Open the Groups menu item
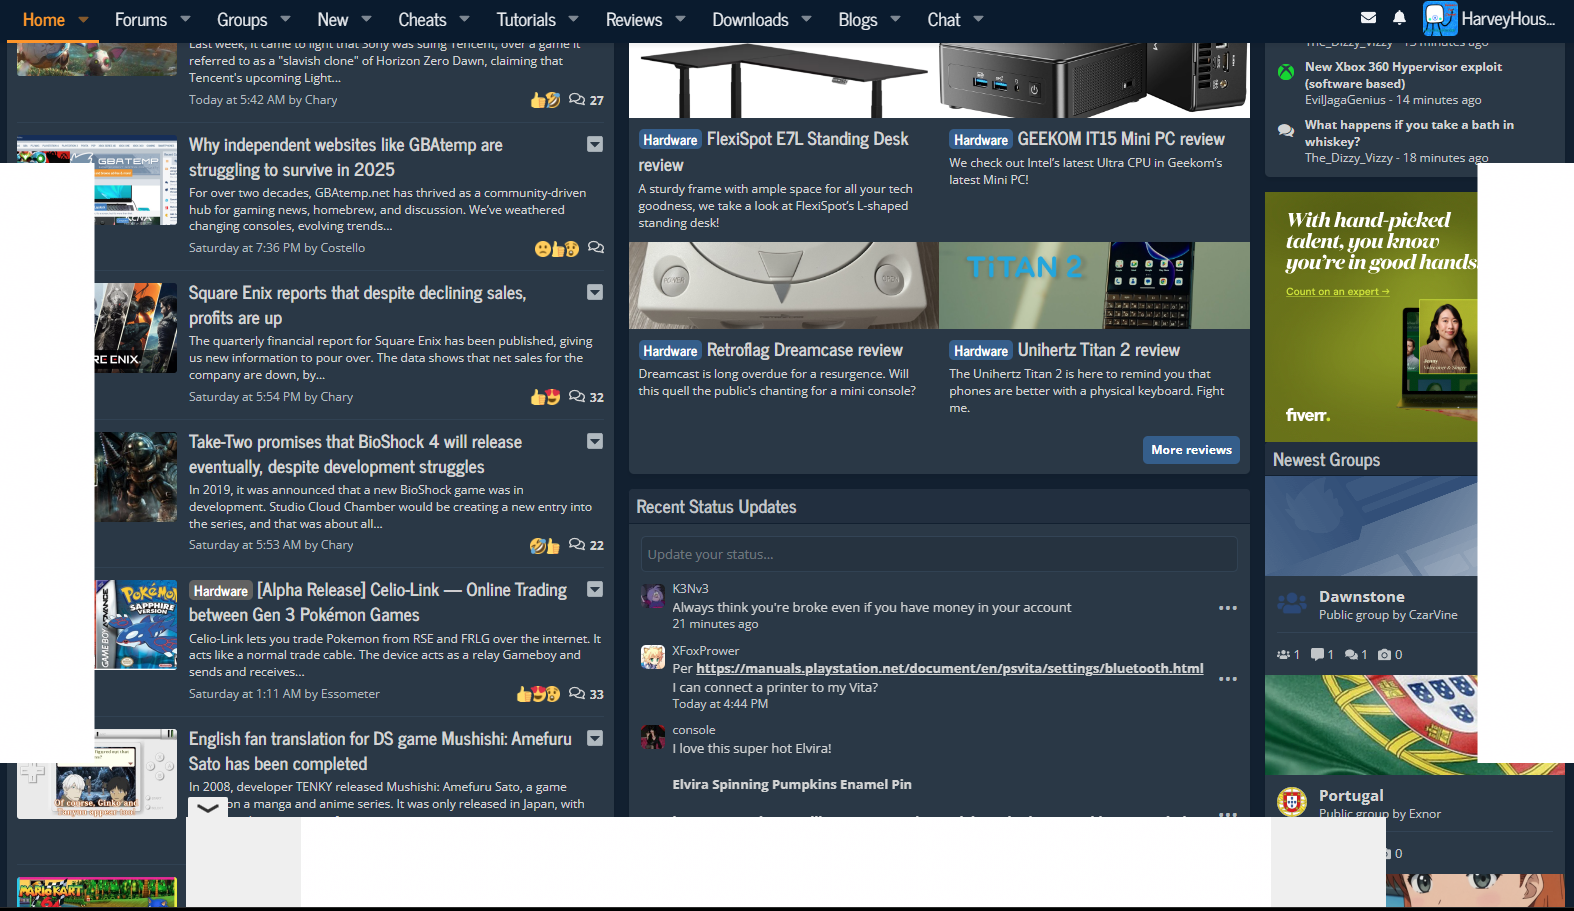Viewport: 1574px width, 911px height. (242, 20)
